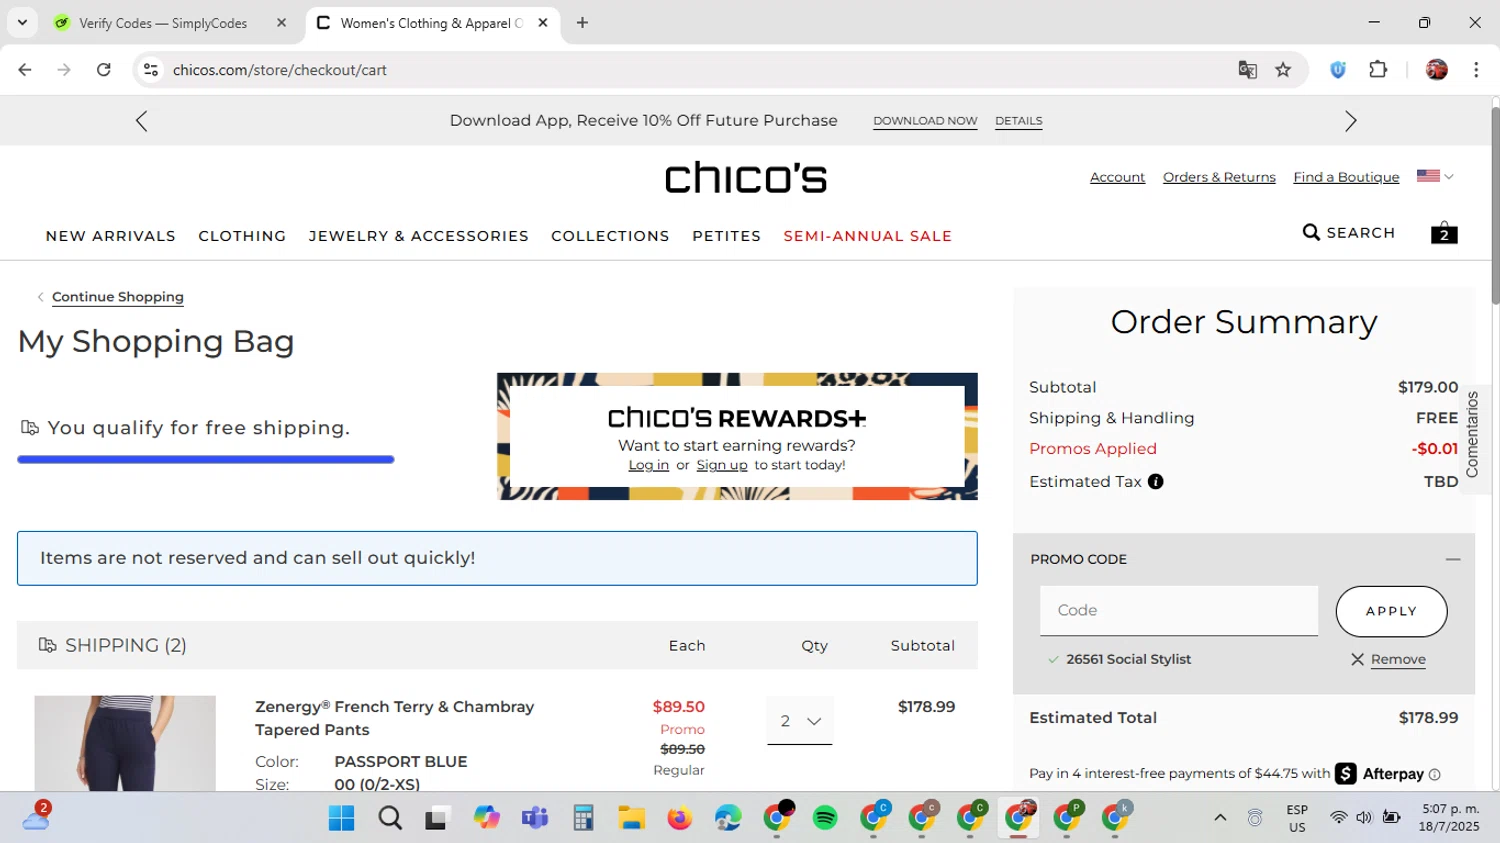The height and width of the screenshot is (843, 1500).
Task: Close the Verify Codes — SimplyCodes tab
Action: pos(282,23)
